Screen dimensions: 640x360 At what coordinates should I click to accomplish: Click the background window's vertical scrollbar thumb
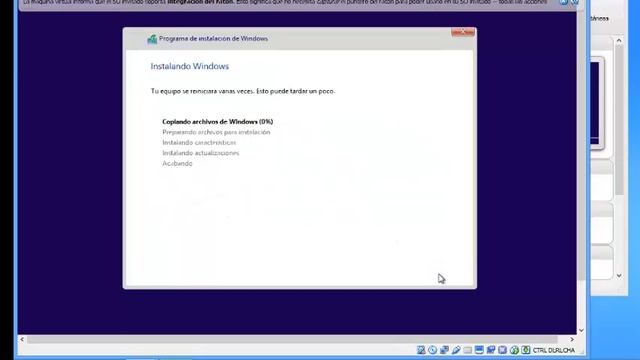619,120
